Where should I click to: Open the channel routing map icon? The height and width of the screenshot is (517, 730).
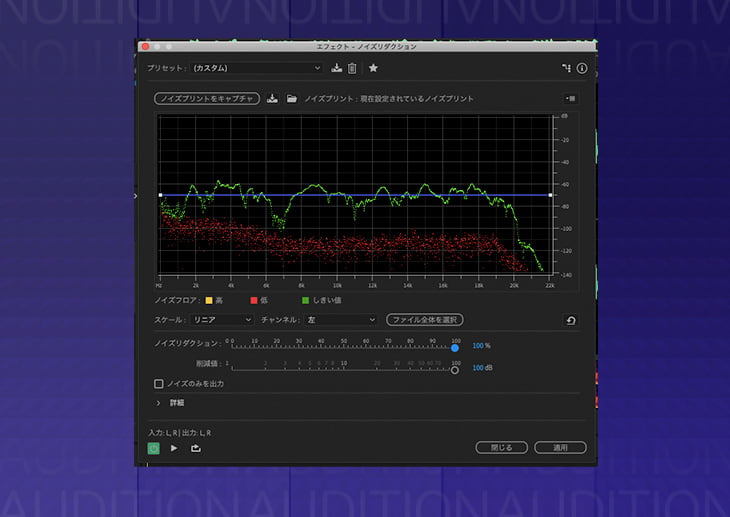[x=565, y=68]
